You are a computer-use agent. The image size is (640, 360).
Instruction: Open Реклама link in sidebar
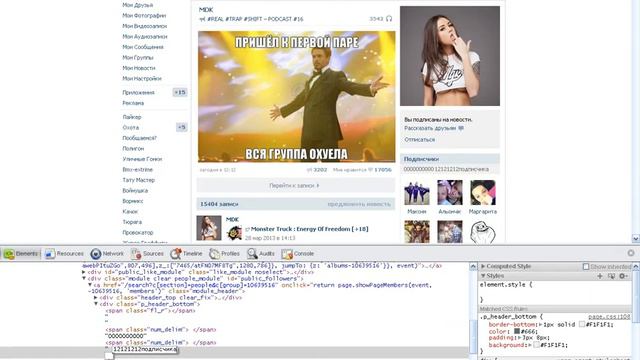pos(133,103)
